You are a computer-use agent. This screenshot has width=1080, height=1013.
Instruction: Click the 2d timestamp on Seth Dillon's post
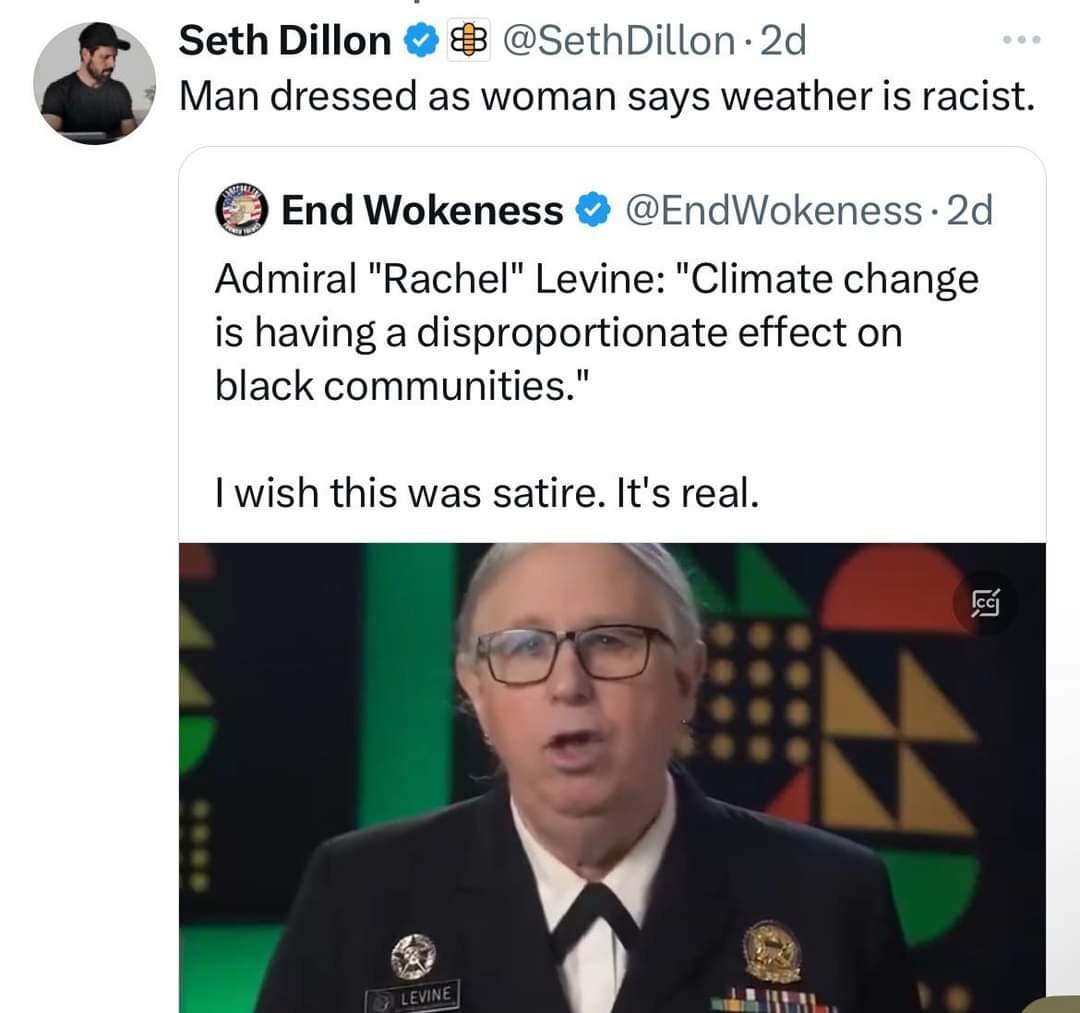(783, 41)
